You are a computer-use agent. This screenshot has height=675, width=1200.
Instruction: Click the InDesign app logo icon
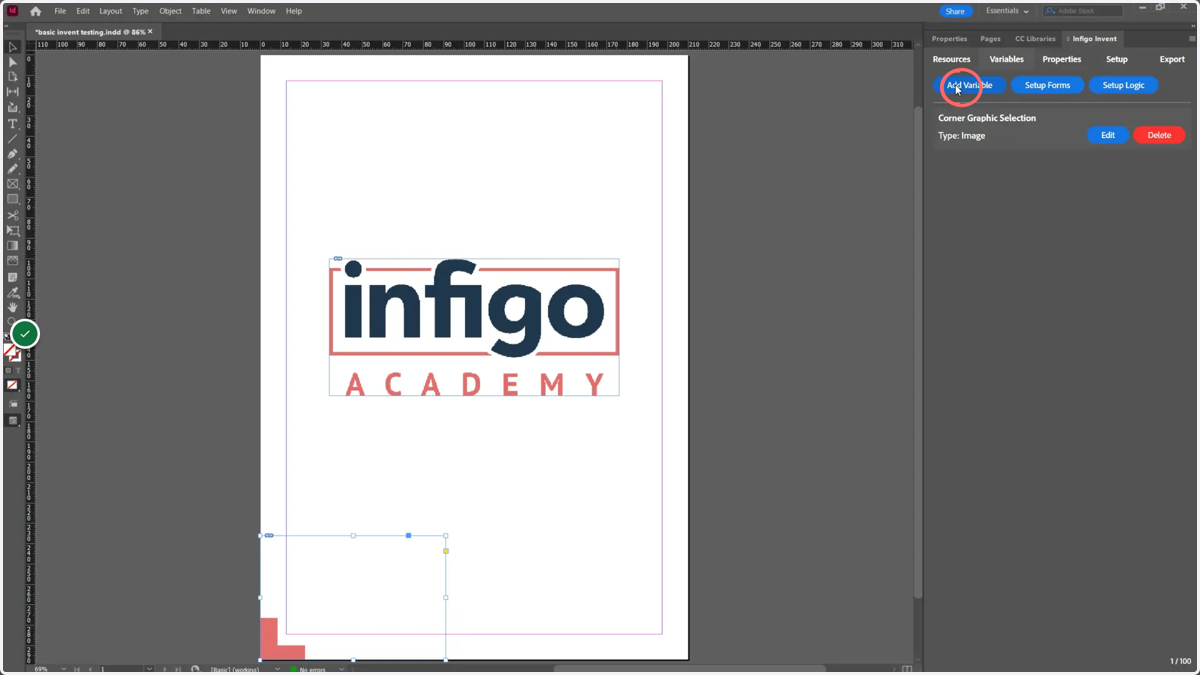tap(13, 11)
